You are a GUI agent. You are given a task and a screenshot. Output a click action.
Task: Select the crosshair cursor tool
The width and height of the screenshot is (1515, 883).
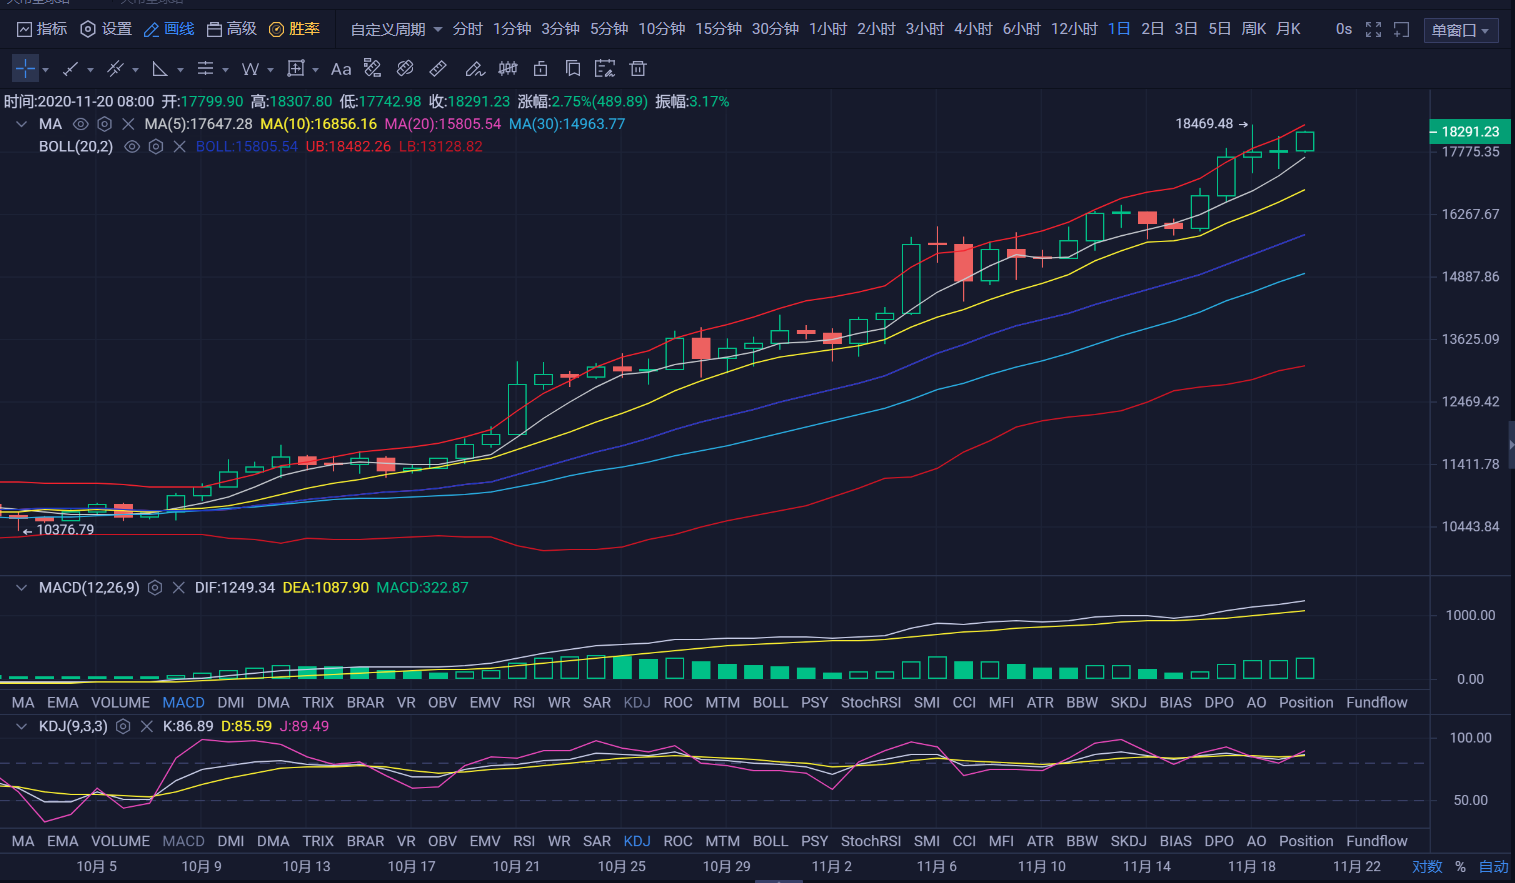pos(25,69)
